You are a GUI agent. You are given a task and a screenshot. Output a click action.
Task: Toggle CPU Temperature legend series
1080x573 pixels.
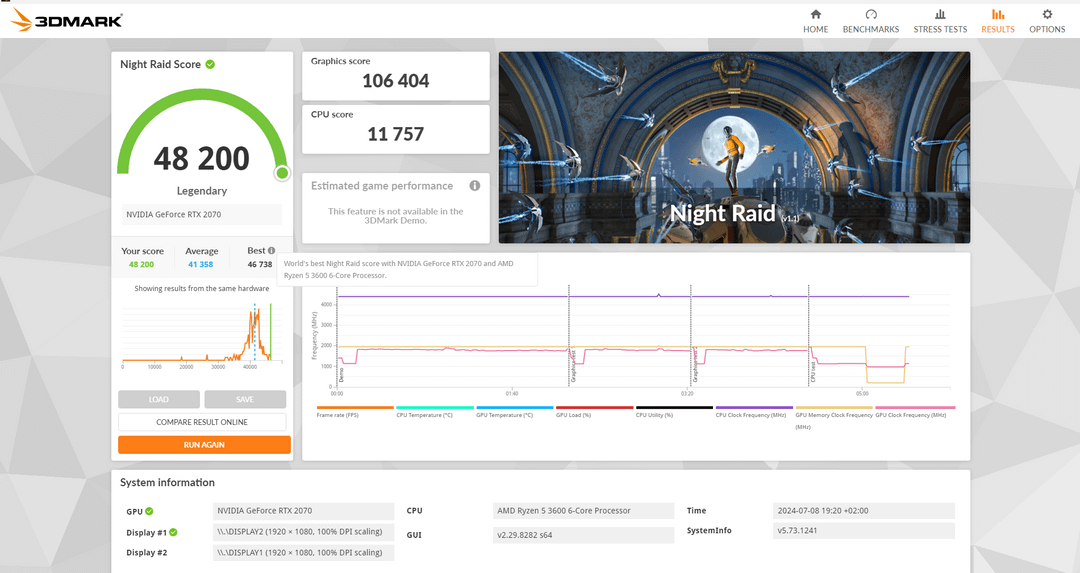point(435,412)
